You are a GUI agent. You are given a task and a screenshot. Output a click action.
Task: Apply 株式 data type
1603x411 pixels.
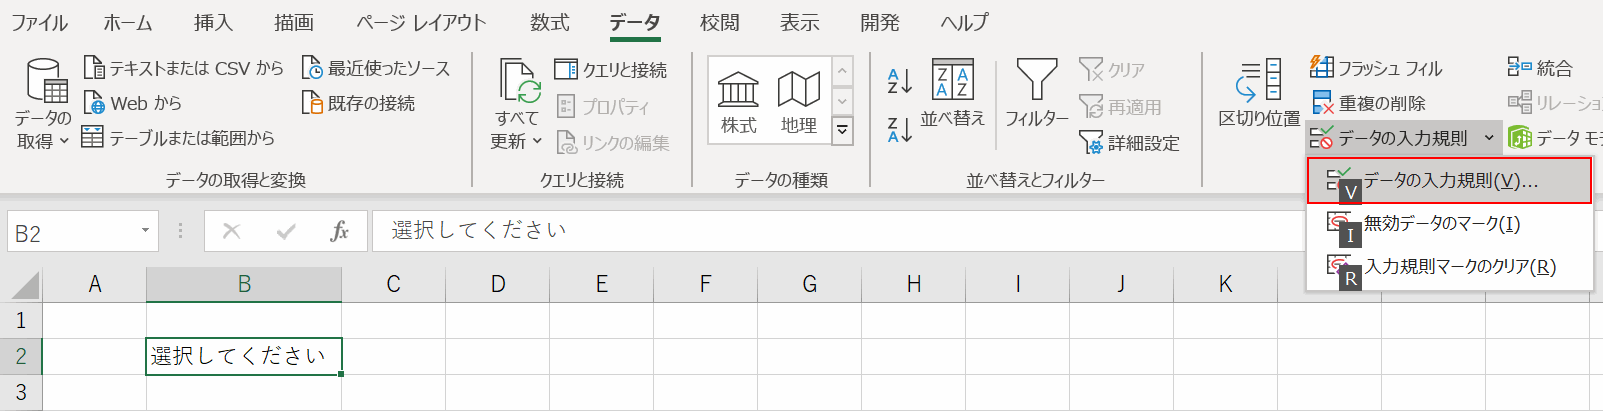[x=738, y=102]
